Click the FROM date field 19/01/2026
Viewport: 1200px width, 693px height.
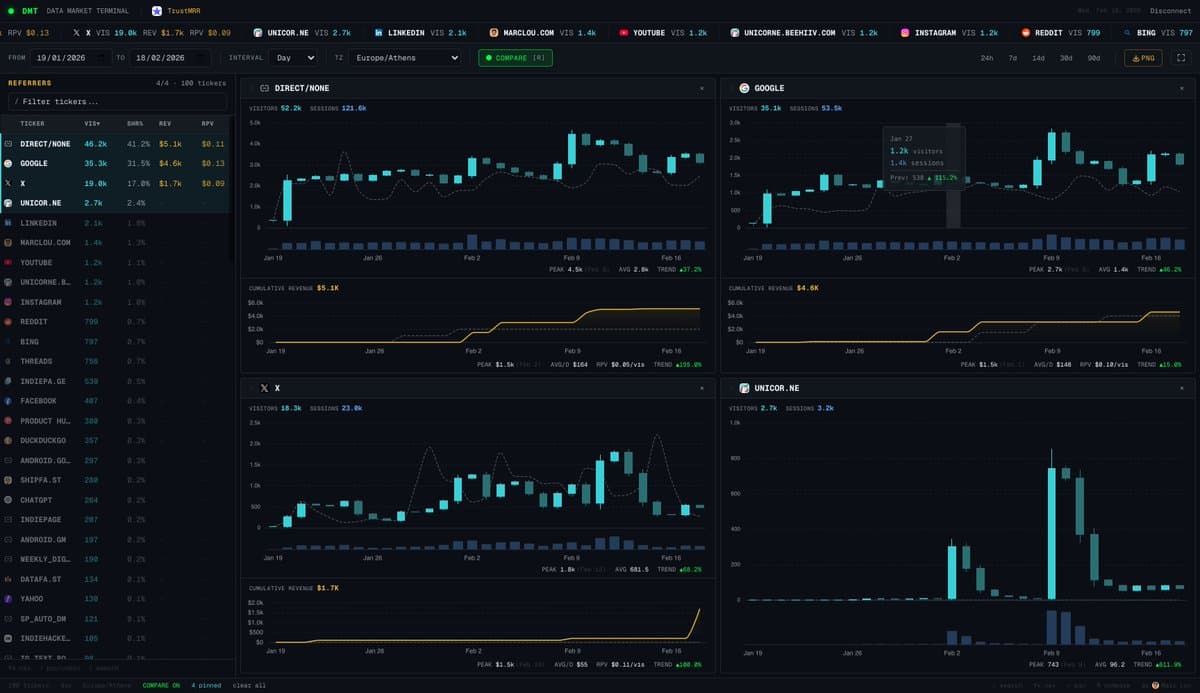pyautogui.click(x=70, y=58)
